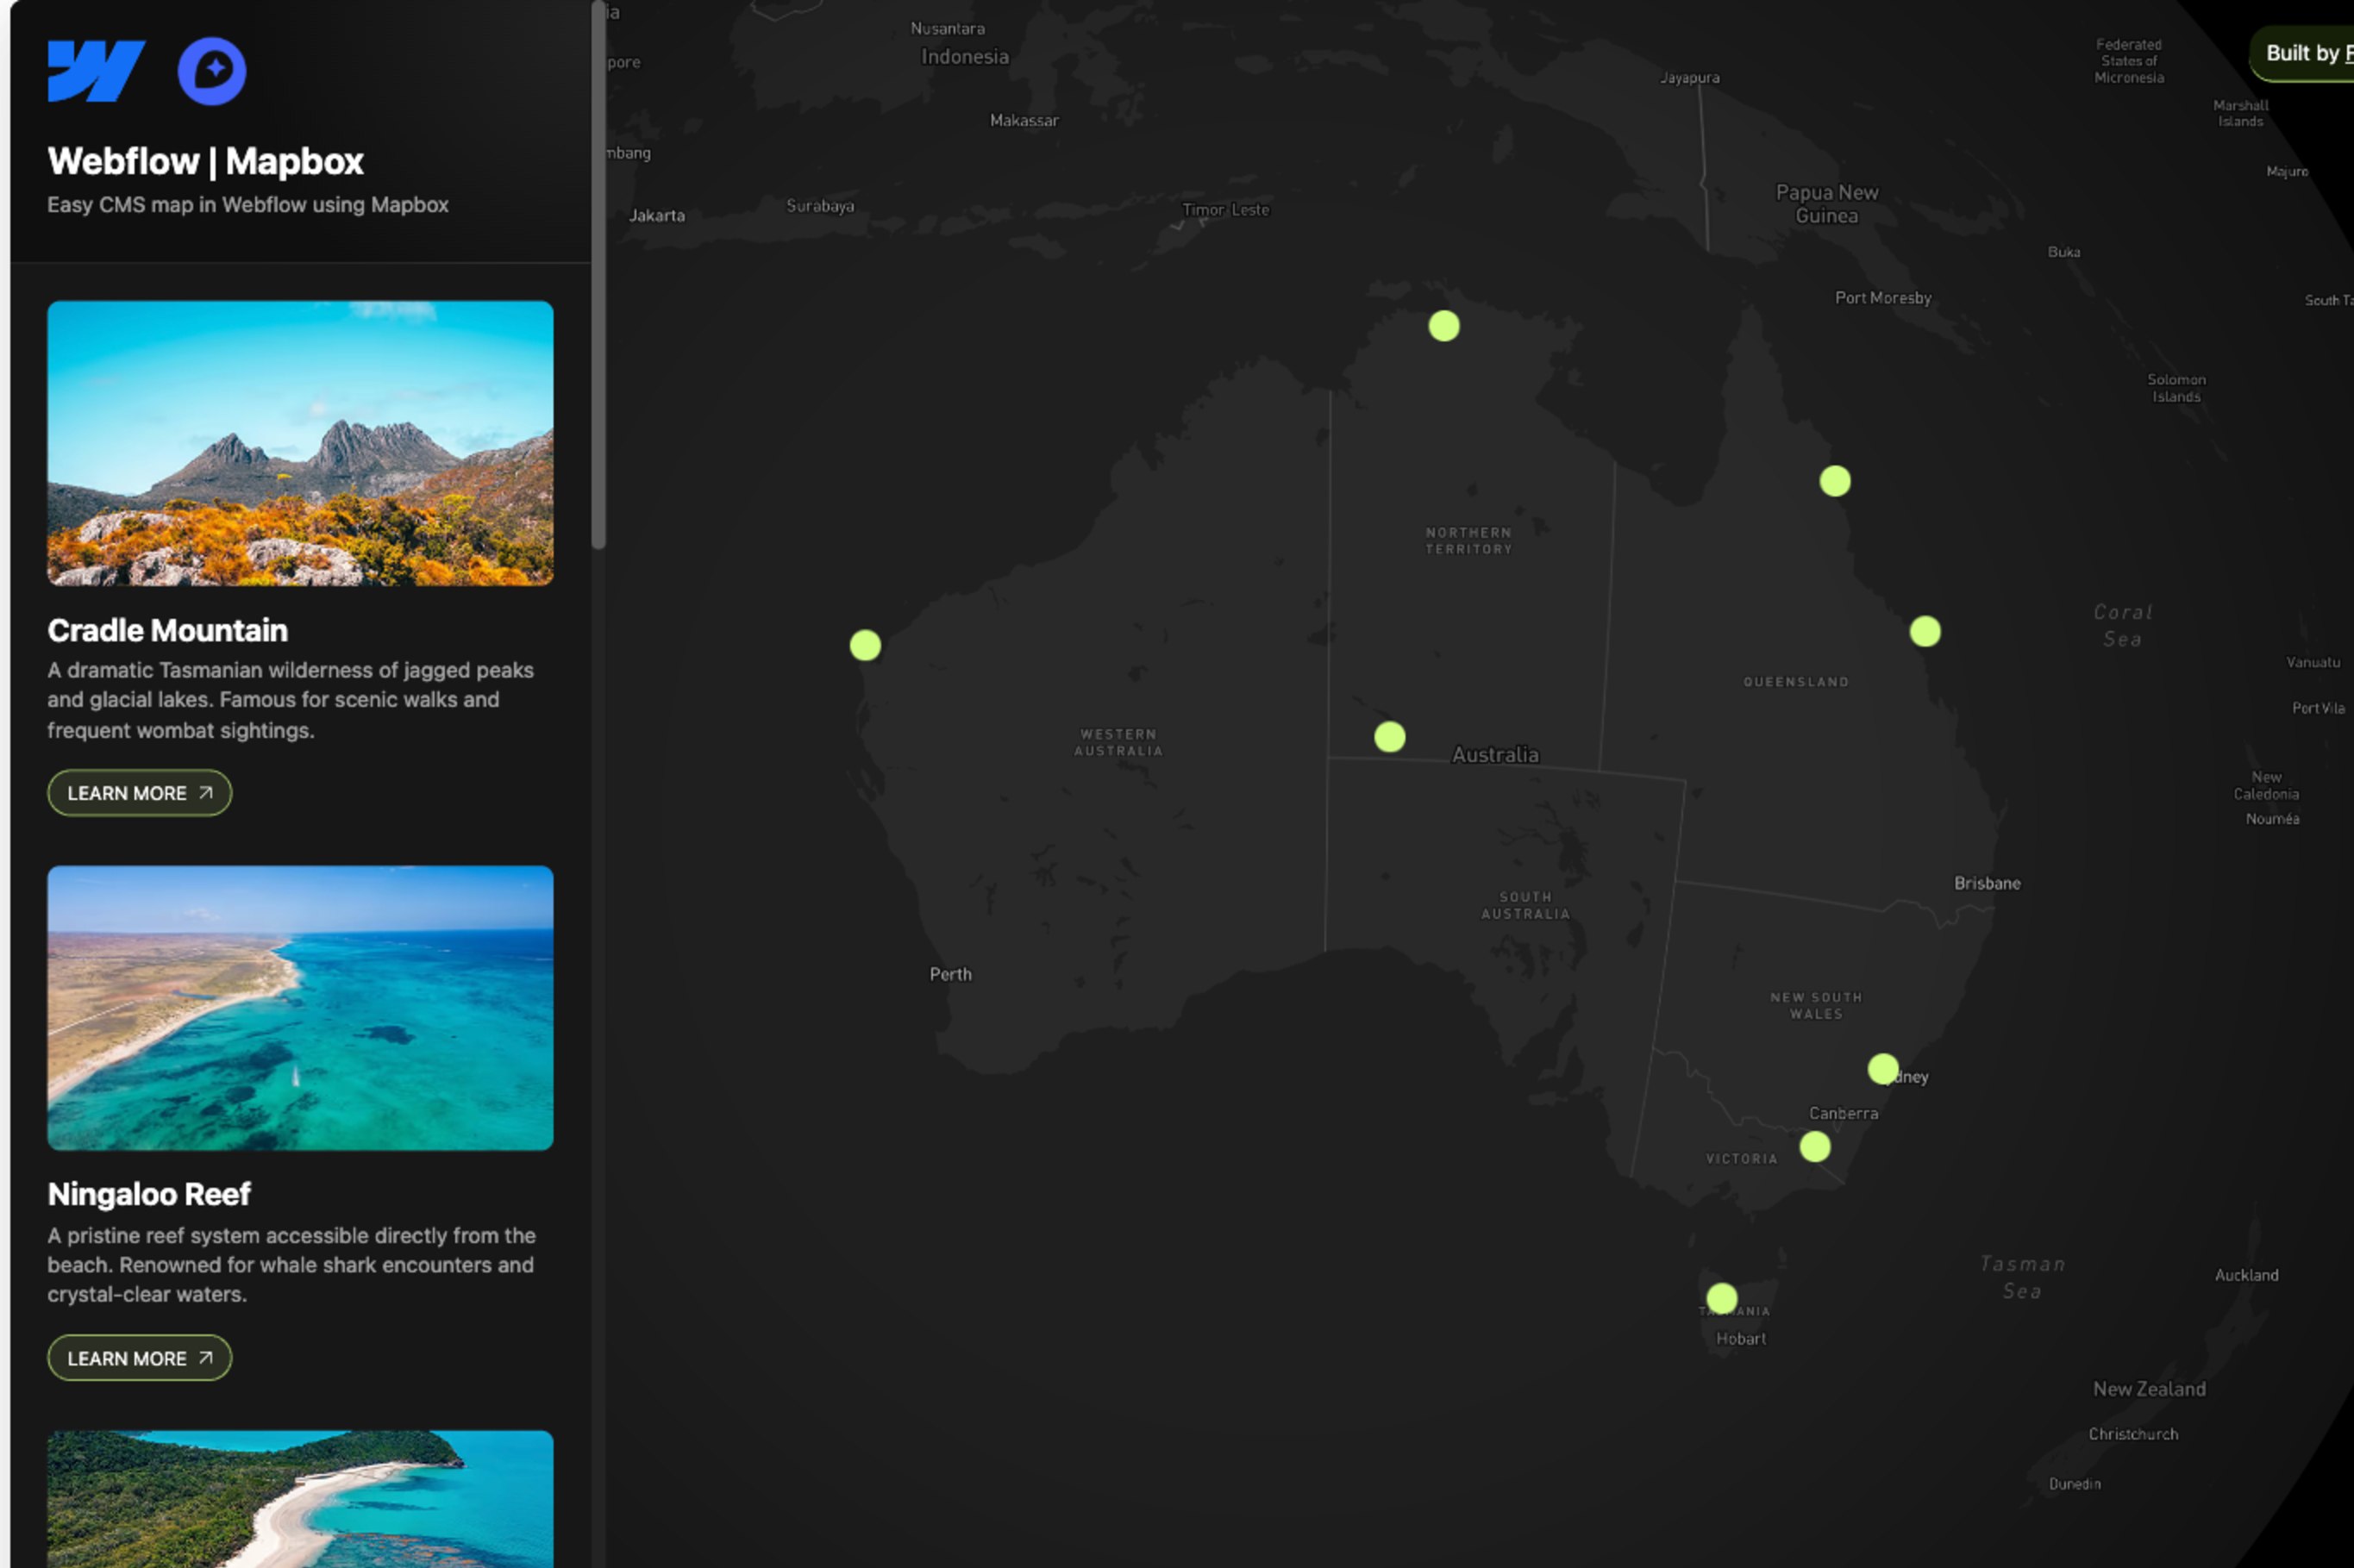The width and height of the screenshot is (2354, 1568).
Task: Select the map marker in Northern Territory
Action: pos(1444,324)
